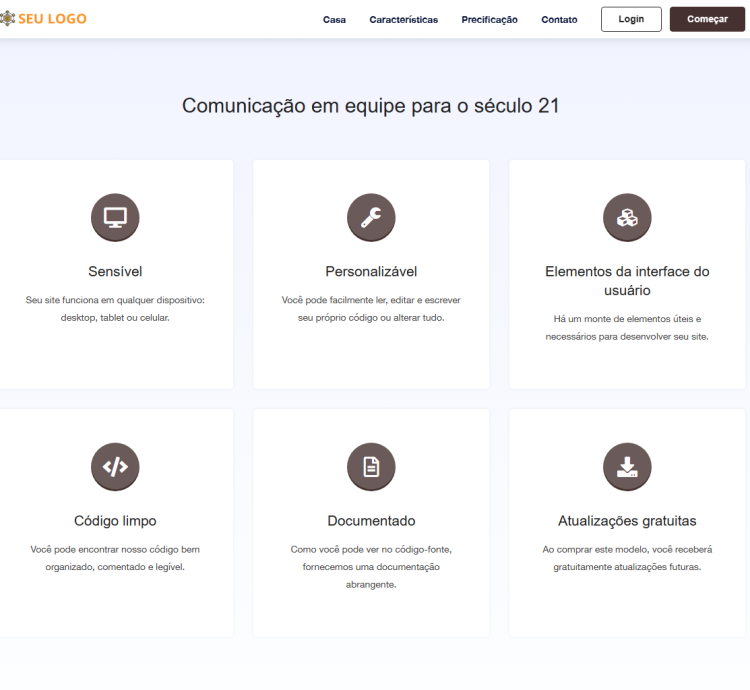
Task: Click the Começar button
Action: 707,19
